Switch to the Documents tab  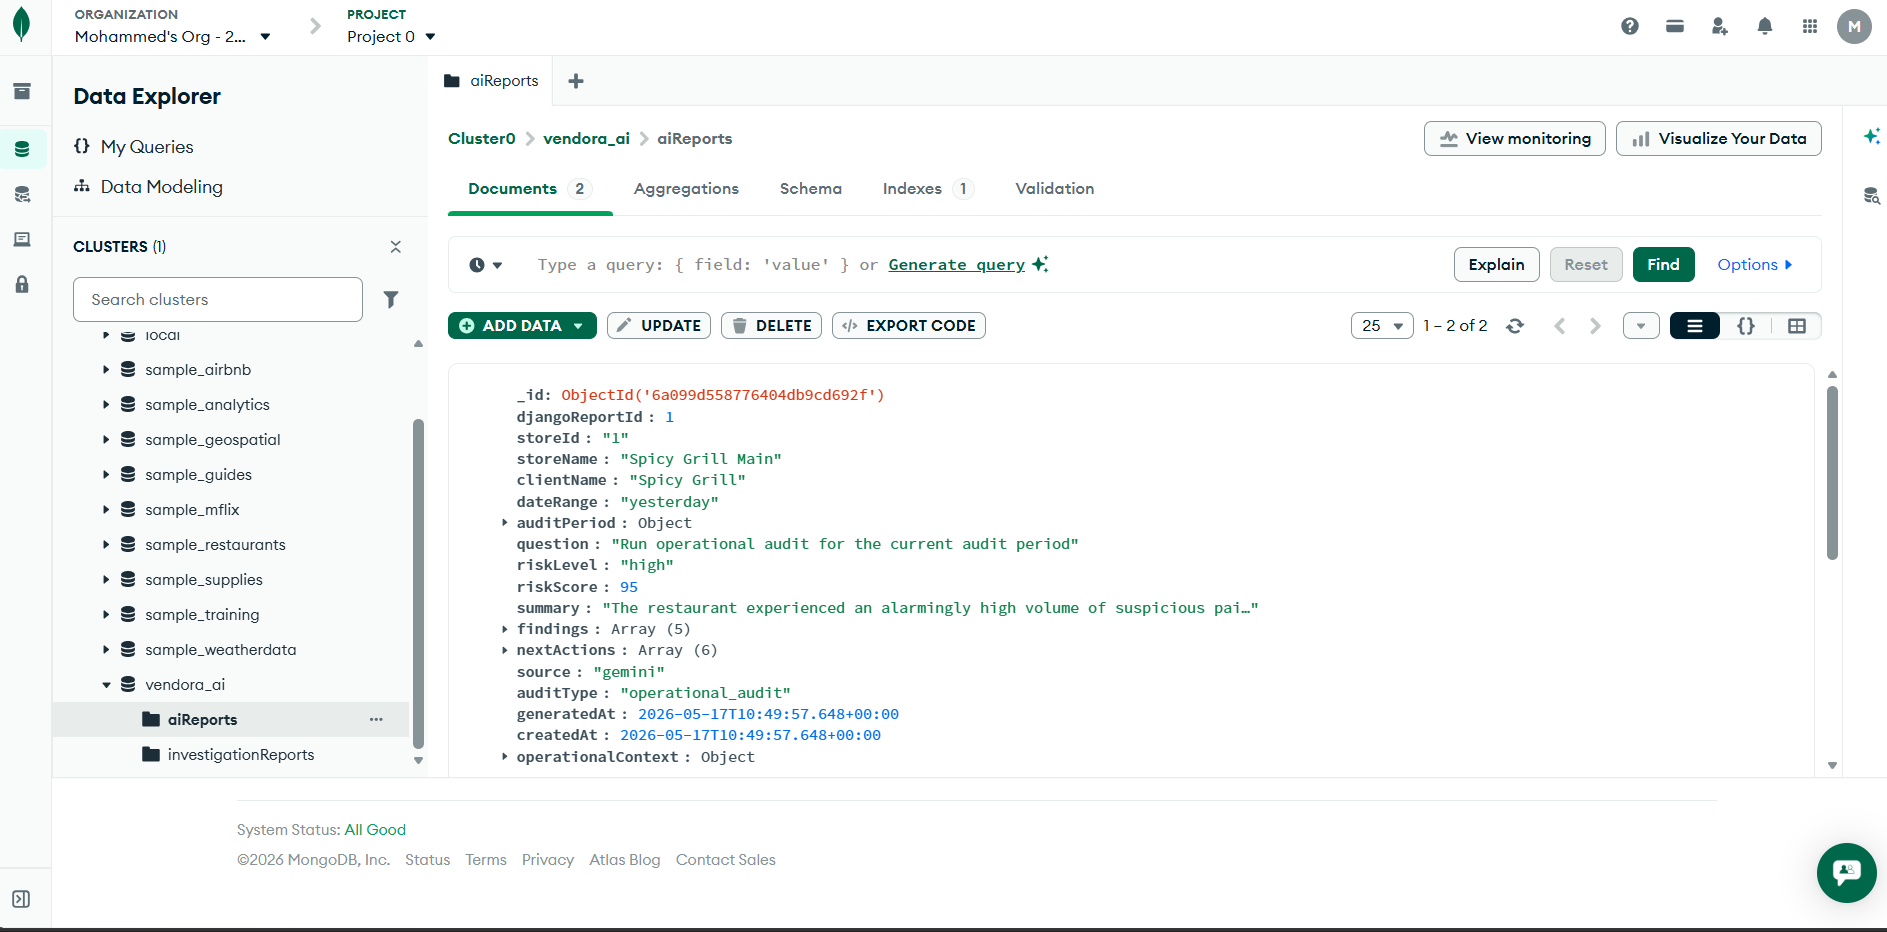[x=530, y=189]
